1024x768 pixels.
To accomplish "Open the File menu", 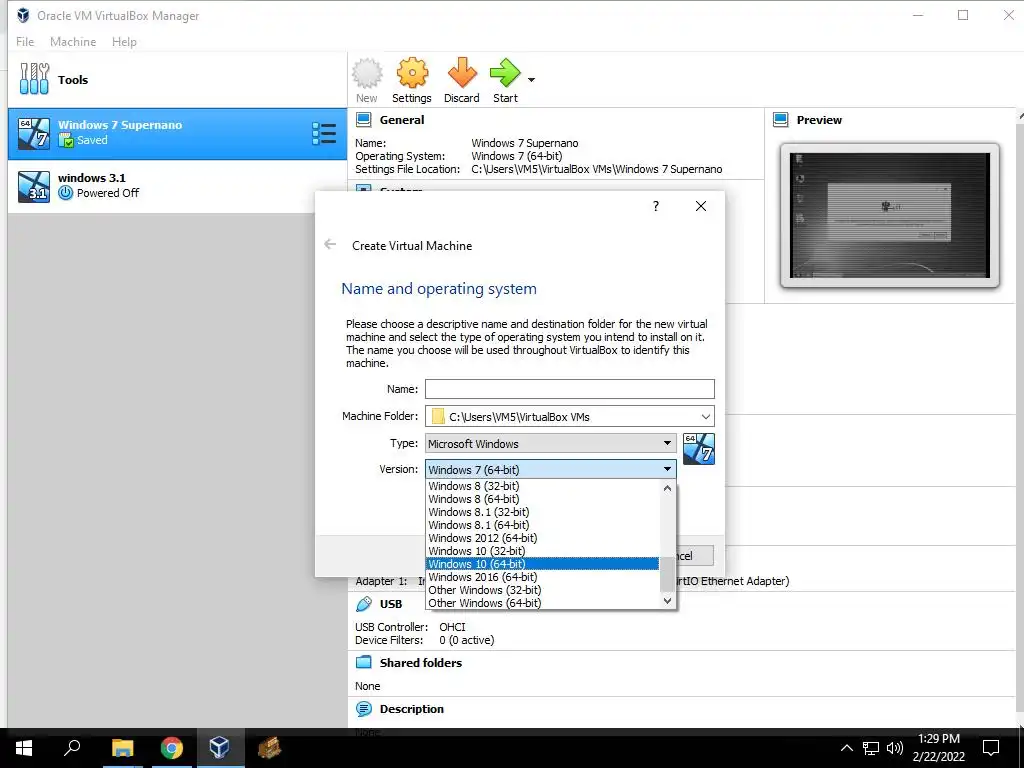I will pyautogui.click(x=25, y=42).
